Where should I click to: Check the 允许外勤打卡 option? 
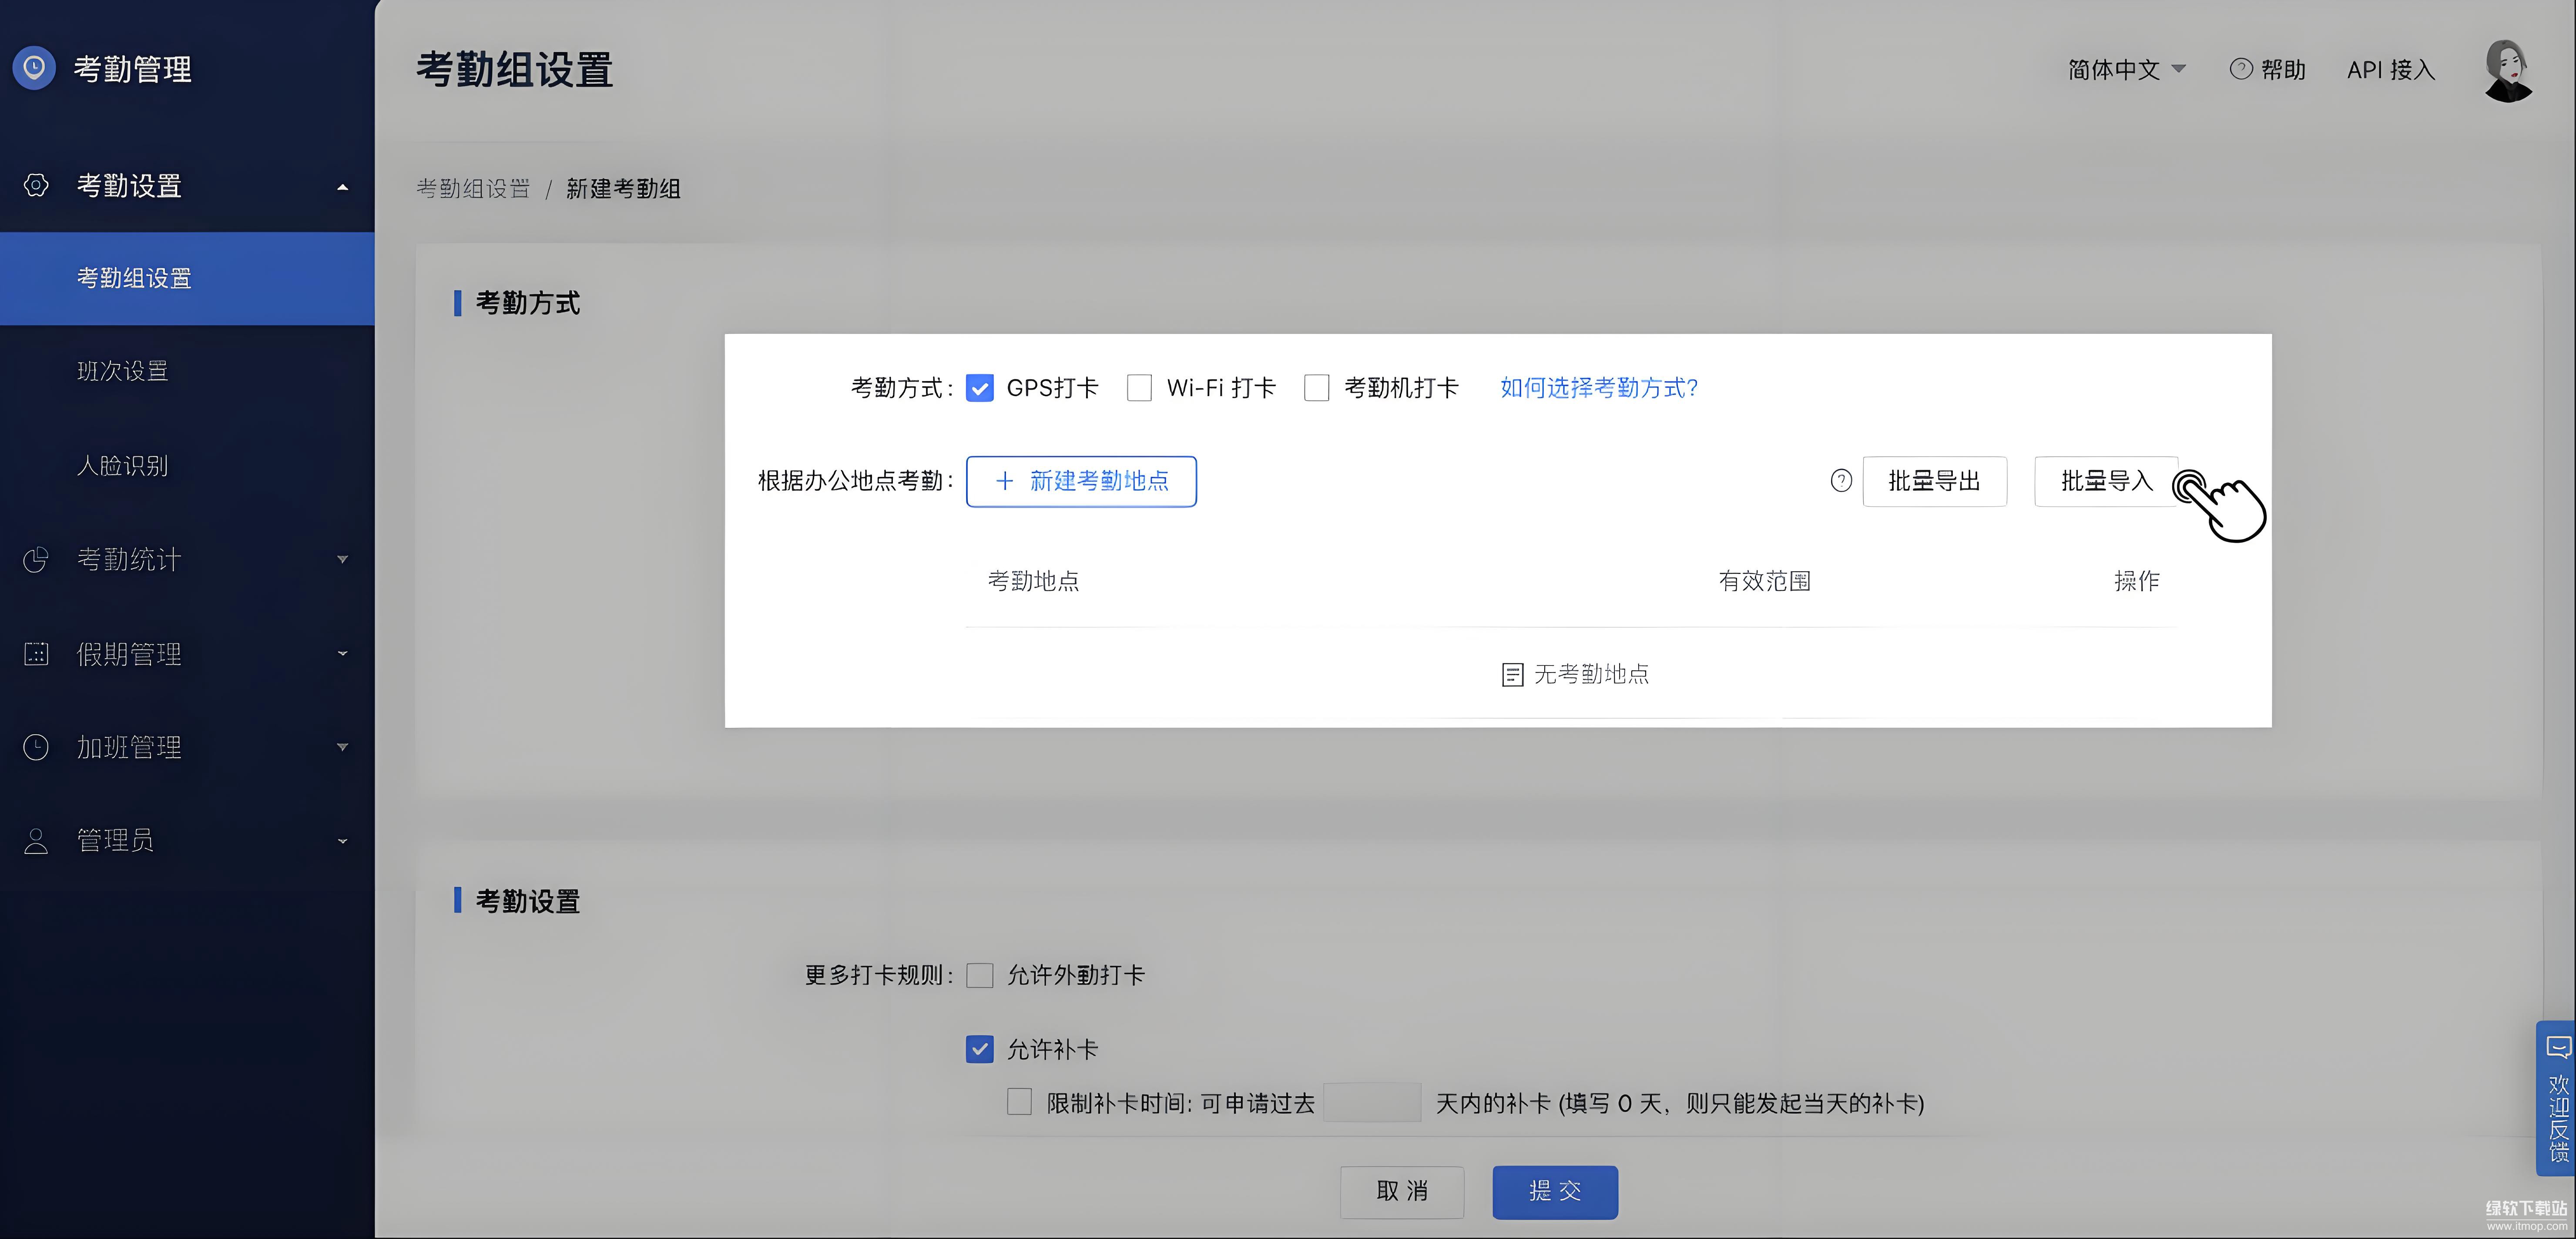click(x=980, y=975)
